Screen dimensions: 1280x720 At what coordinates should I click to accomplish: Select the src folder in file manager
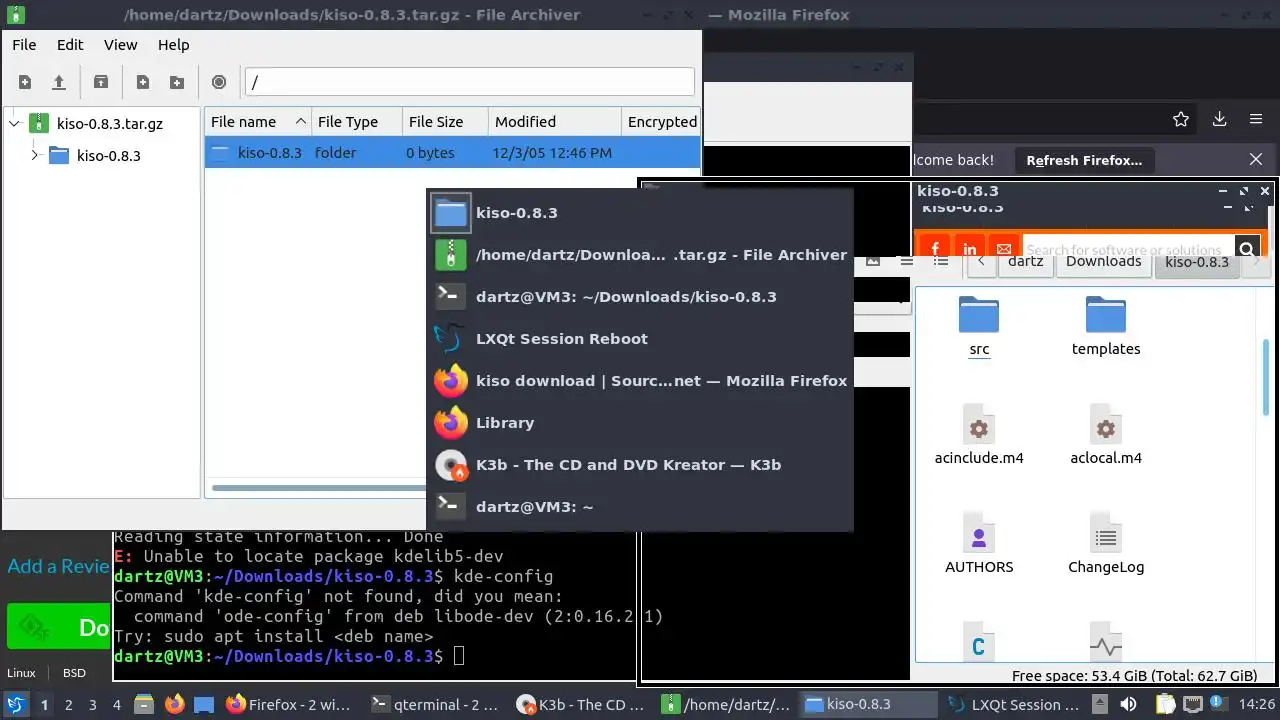tap(979, 327)
